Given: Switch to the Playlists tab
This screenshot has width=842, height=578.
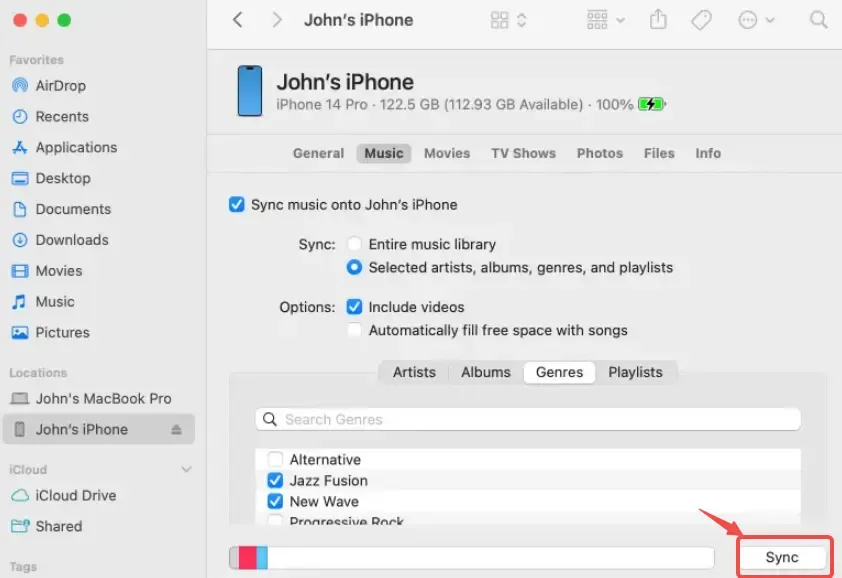Looking at the screenshot, I should click(635, 372).
